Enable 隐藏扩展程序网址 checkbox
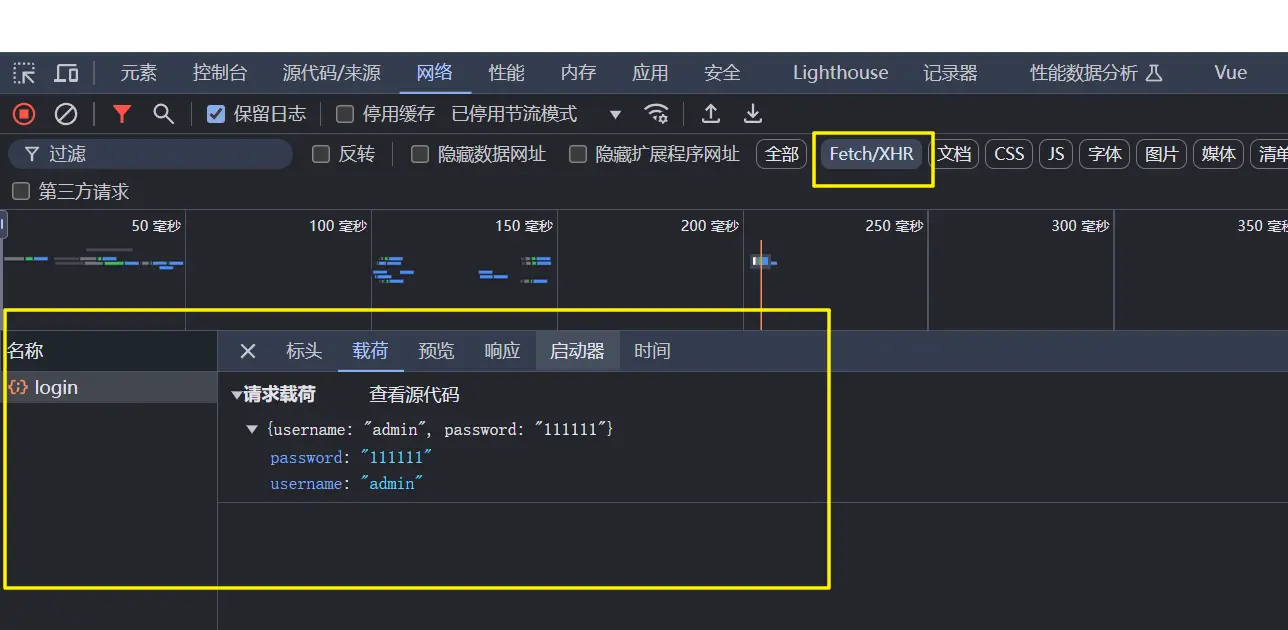Screen dimensions: 1288x630 click(x=578, y=154)
